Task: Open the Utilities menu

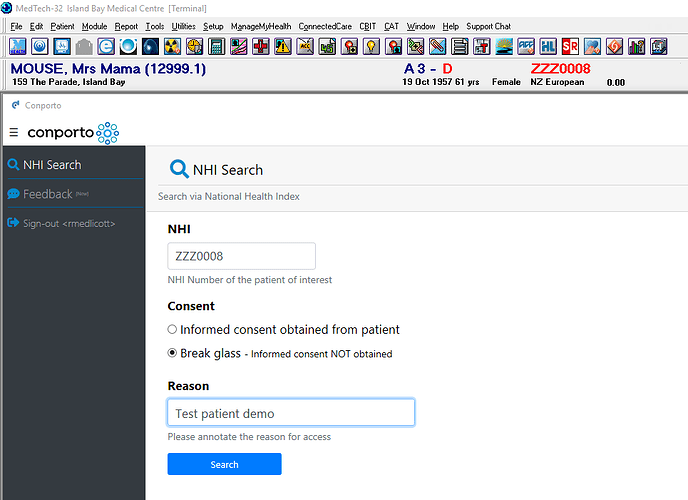Action: (184, 26)
